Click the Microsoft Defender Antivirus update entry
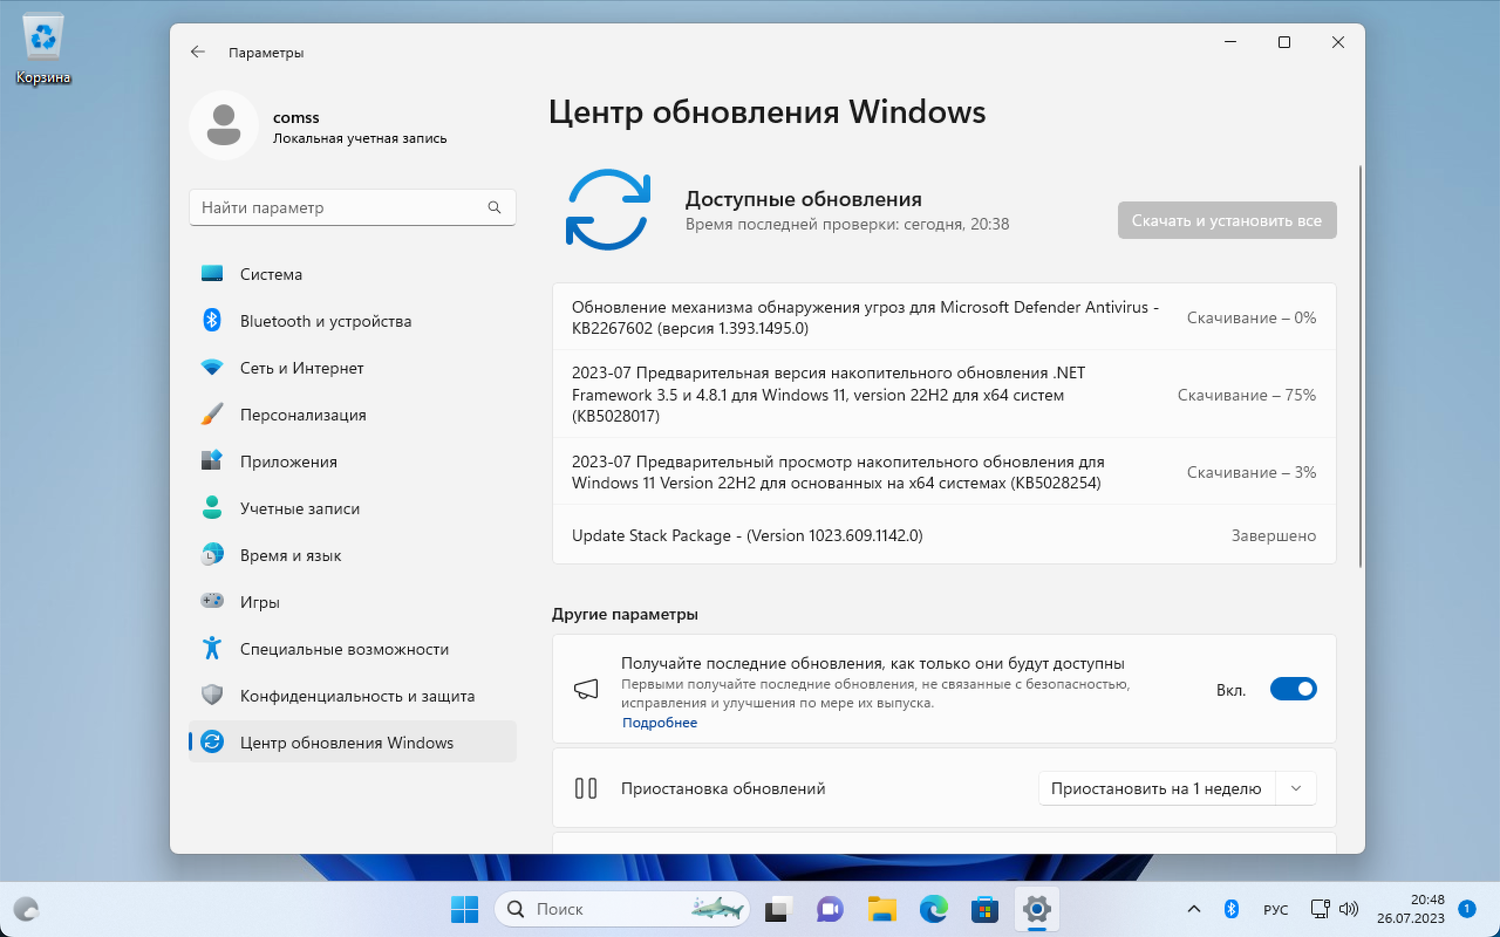Image resolution: width=1500 pixels, height=937 pixels. click(x=944, y=317)
